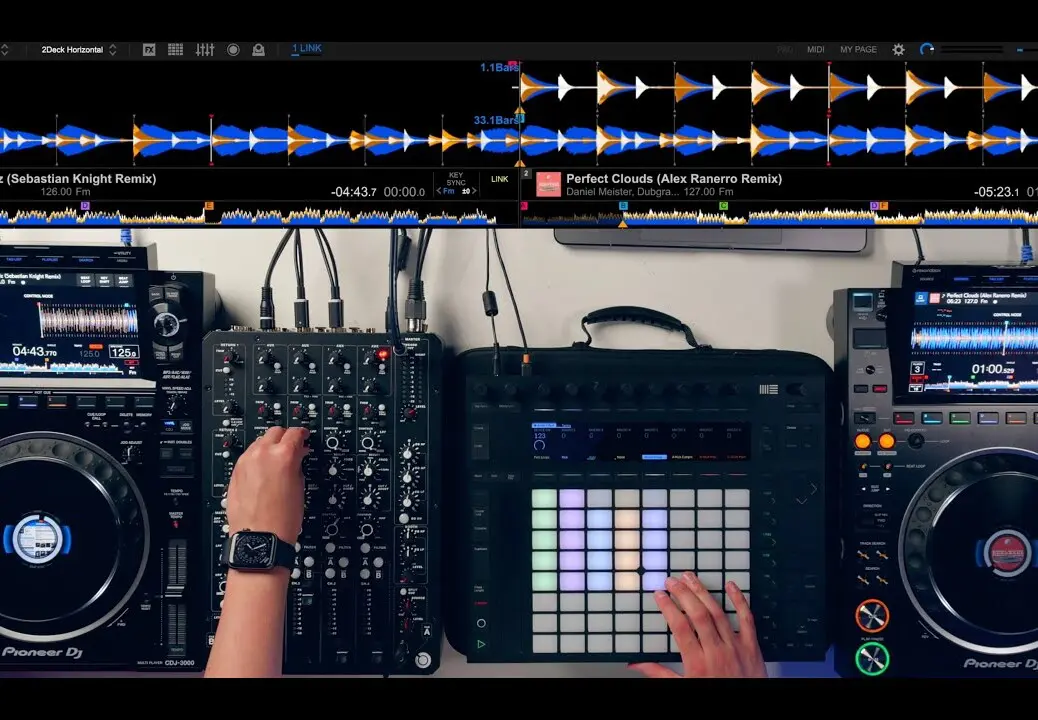
Task: Click the artist text Daniel Meister, Dubgra...
Action: tap(622, 192)
